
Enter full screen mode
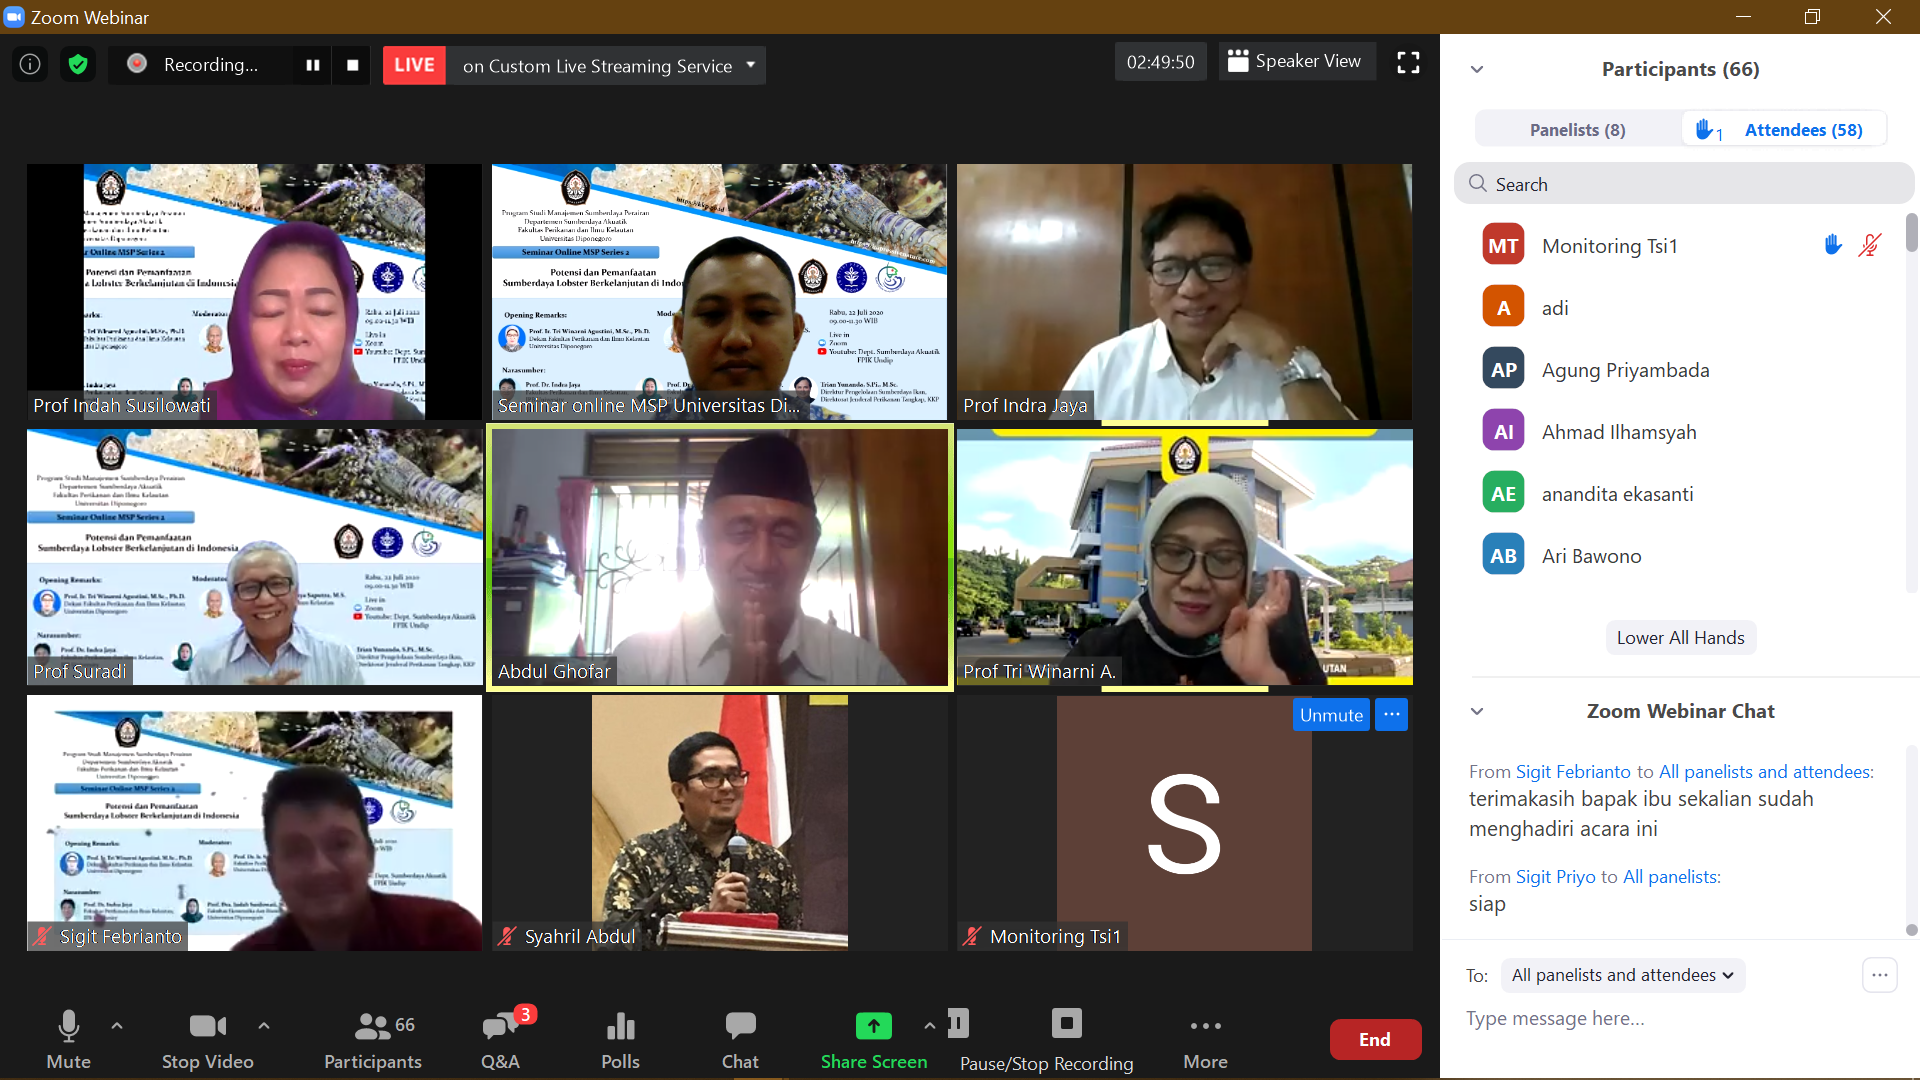click(x=1408, y=63)
